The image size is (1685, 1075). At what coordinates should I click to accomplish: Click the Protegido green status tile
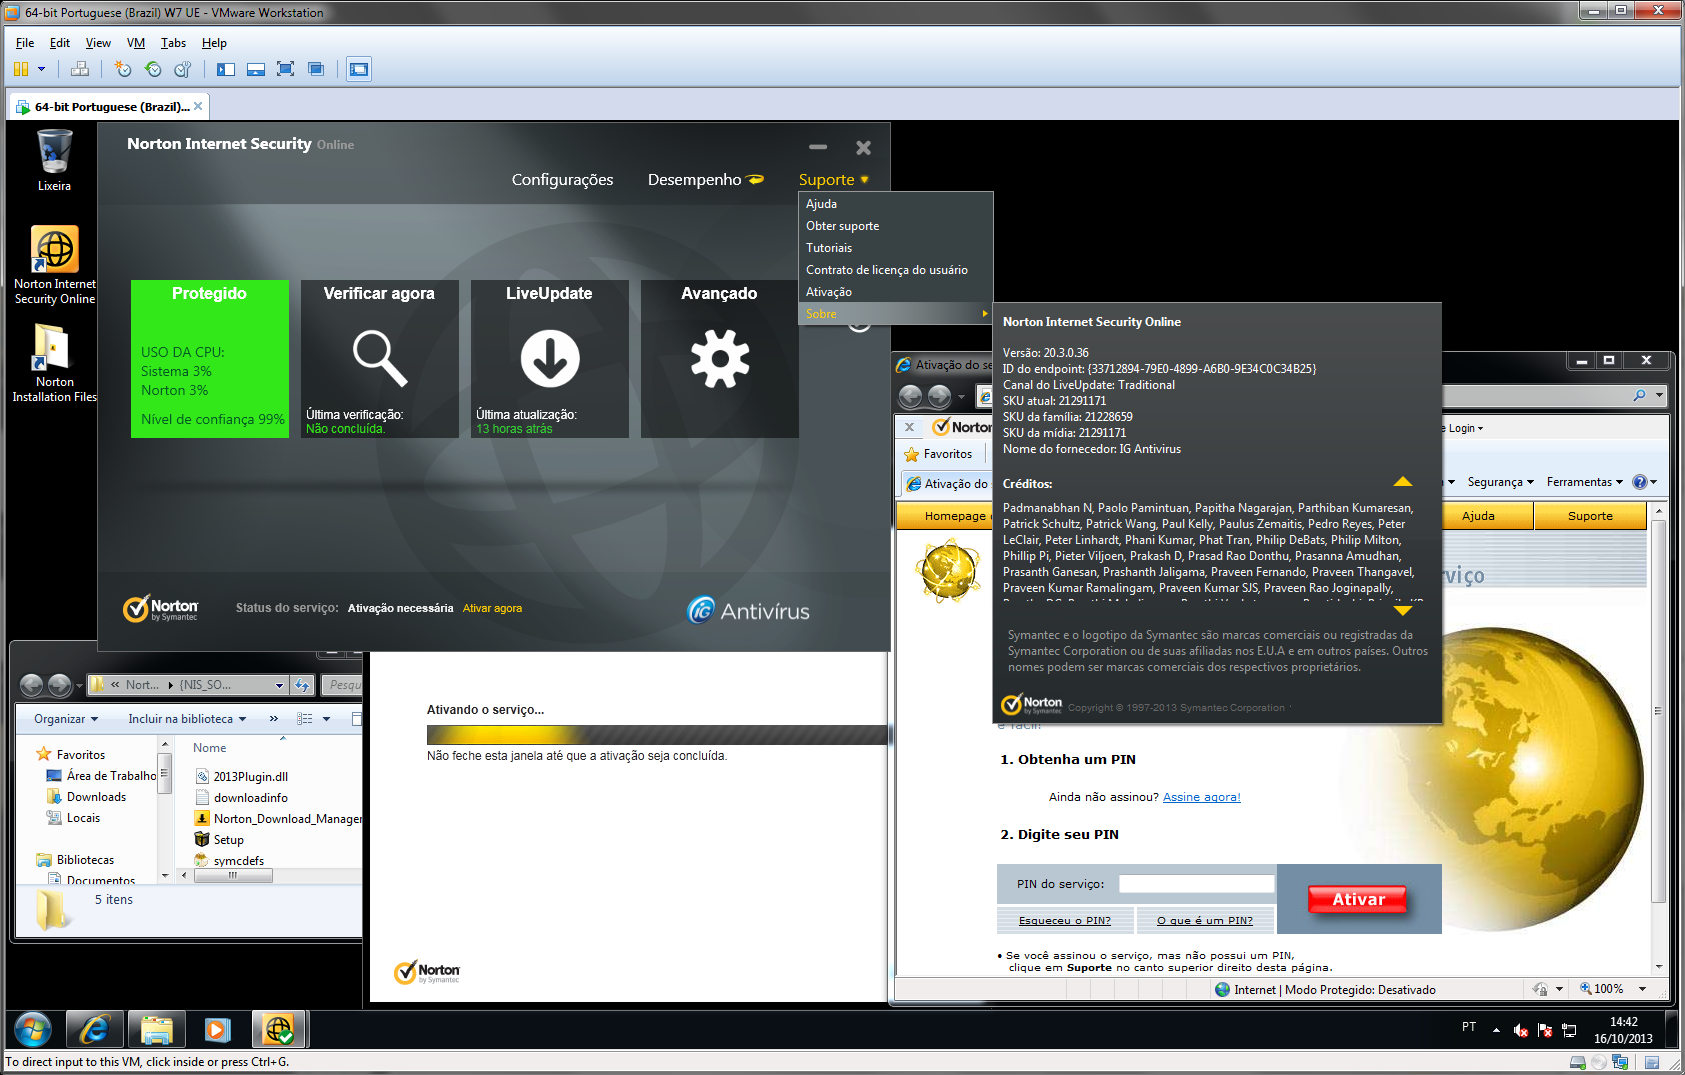pyautogui.click(x=209, y=358)
